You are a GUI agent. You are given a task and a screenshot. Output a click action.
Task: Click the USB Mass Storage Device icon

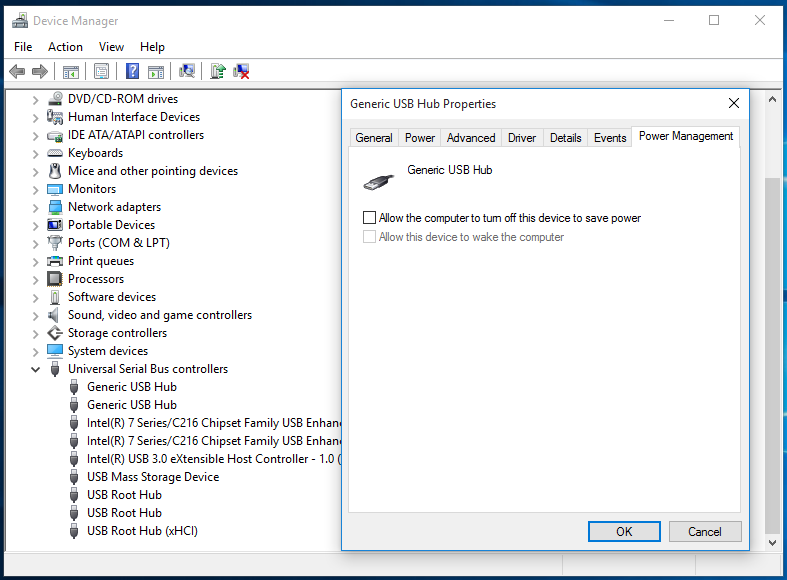[x=74, y=477]
